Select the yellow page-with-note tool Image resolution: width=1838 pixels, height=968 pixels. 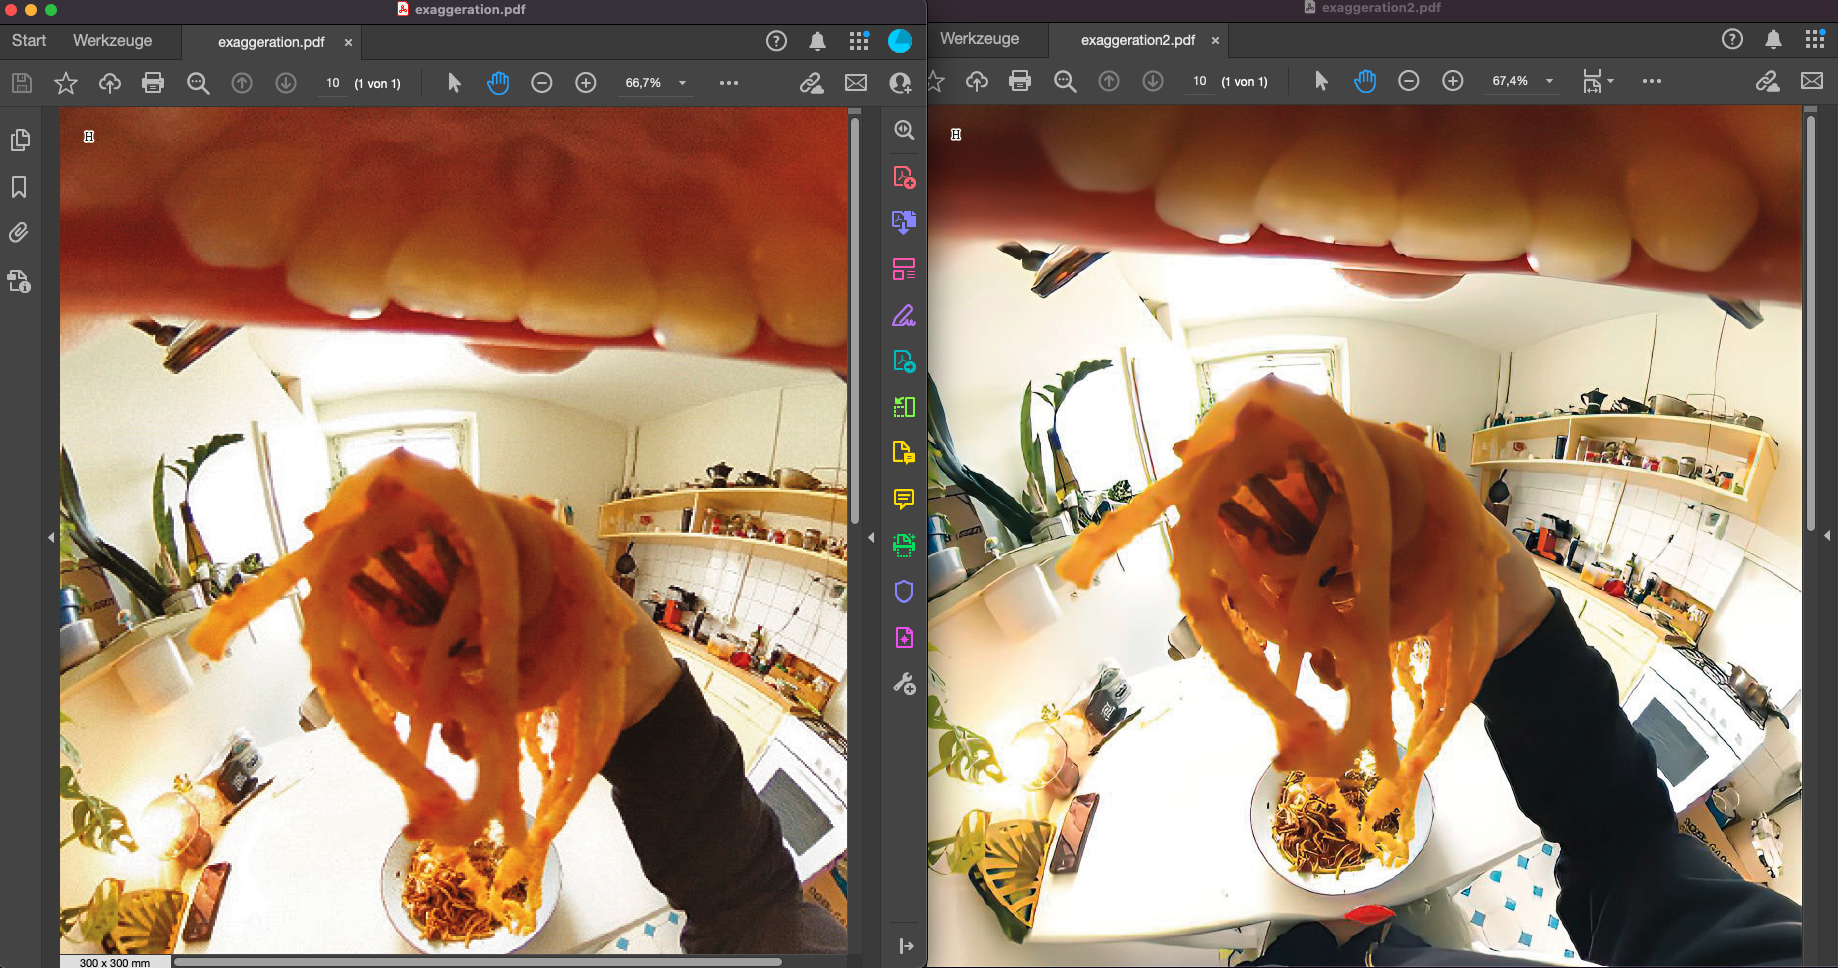tap(904, 453)
